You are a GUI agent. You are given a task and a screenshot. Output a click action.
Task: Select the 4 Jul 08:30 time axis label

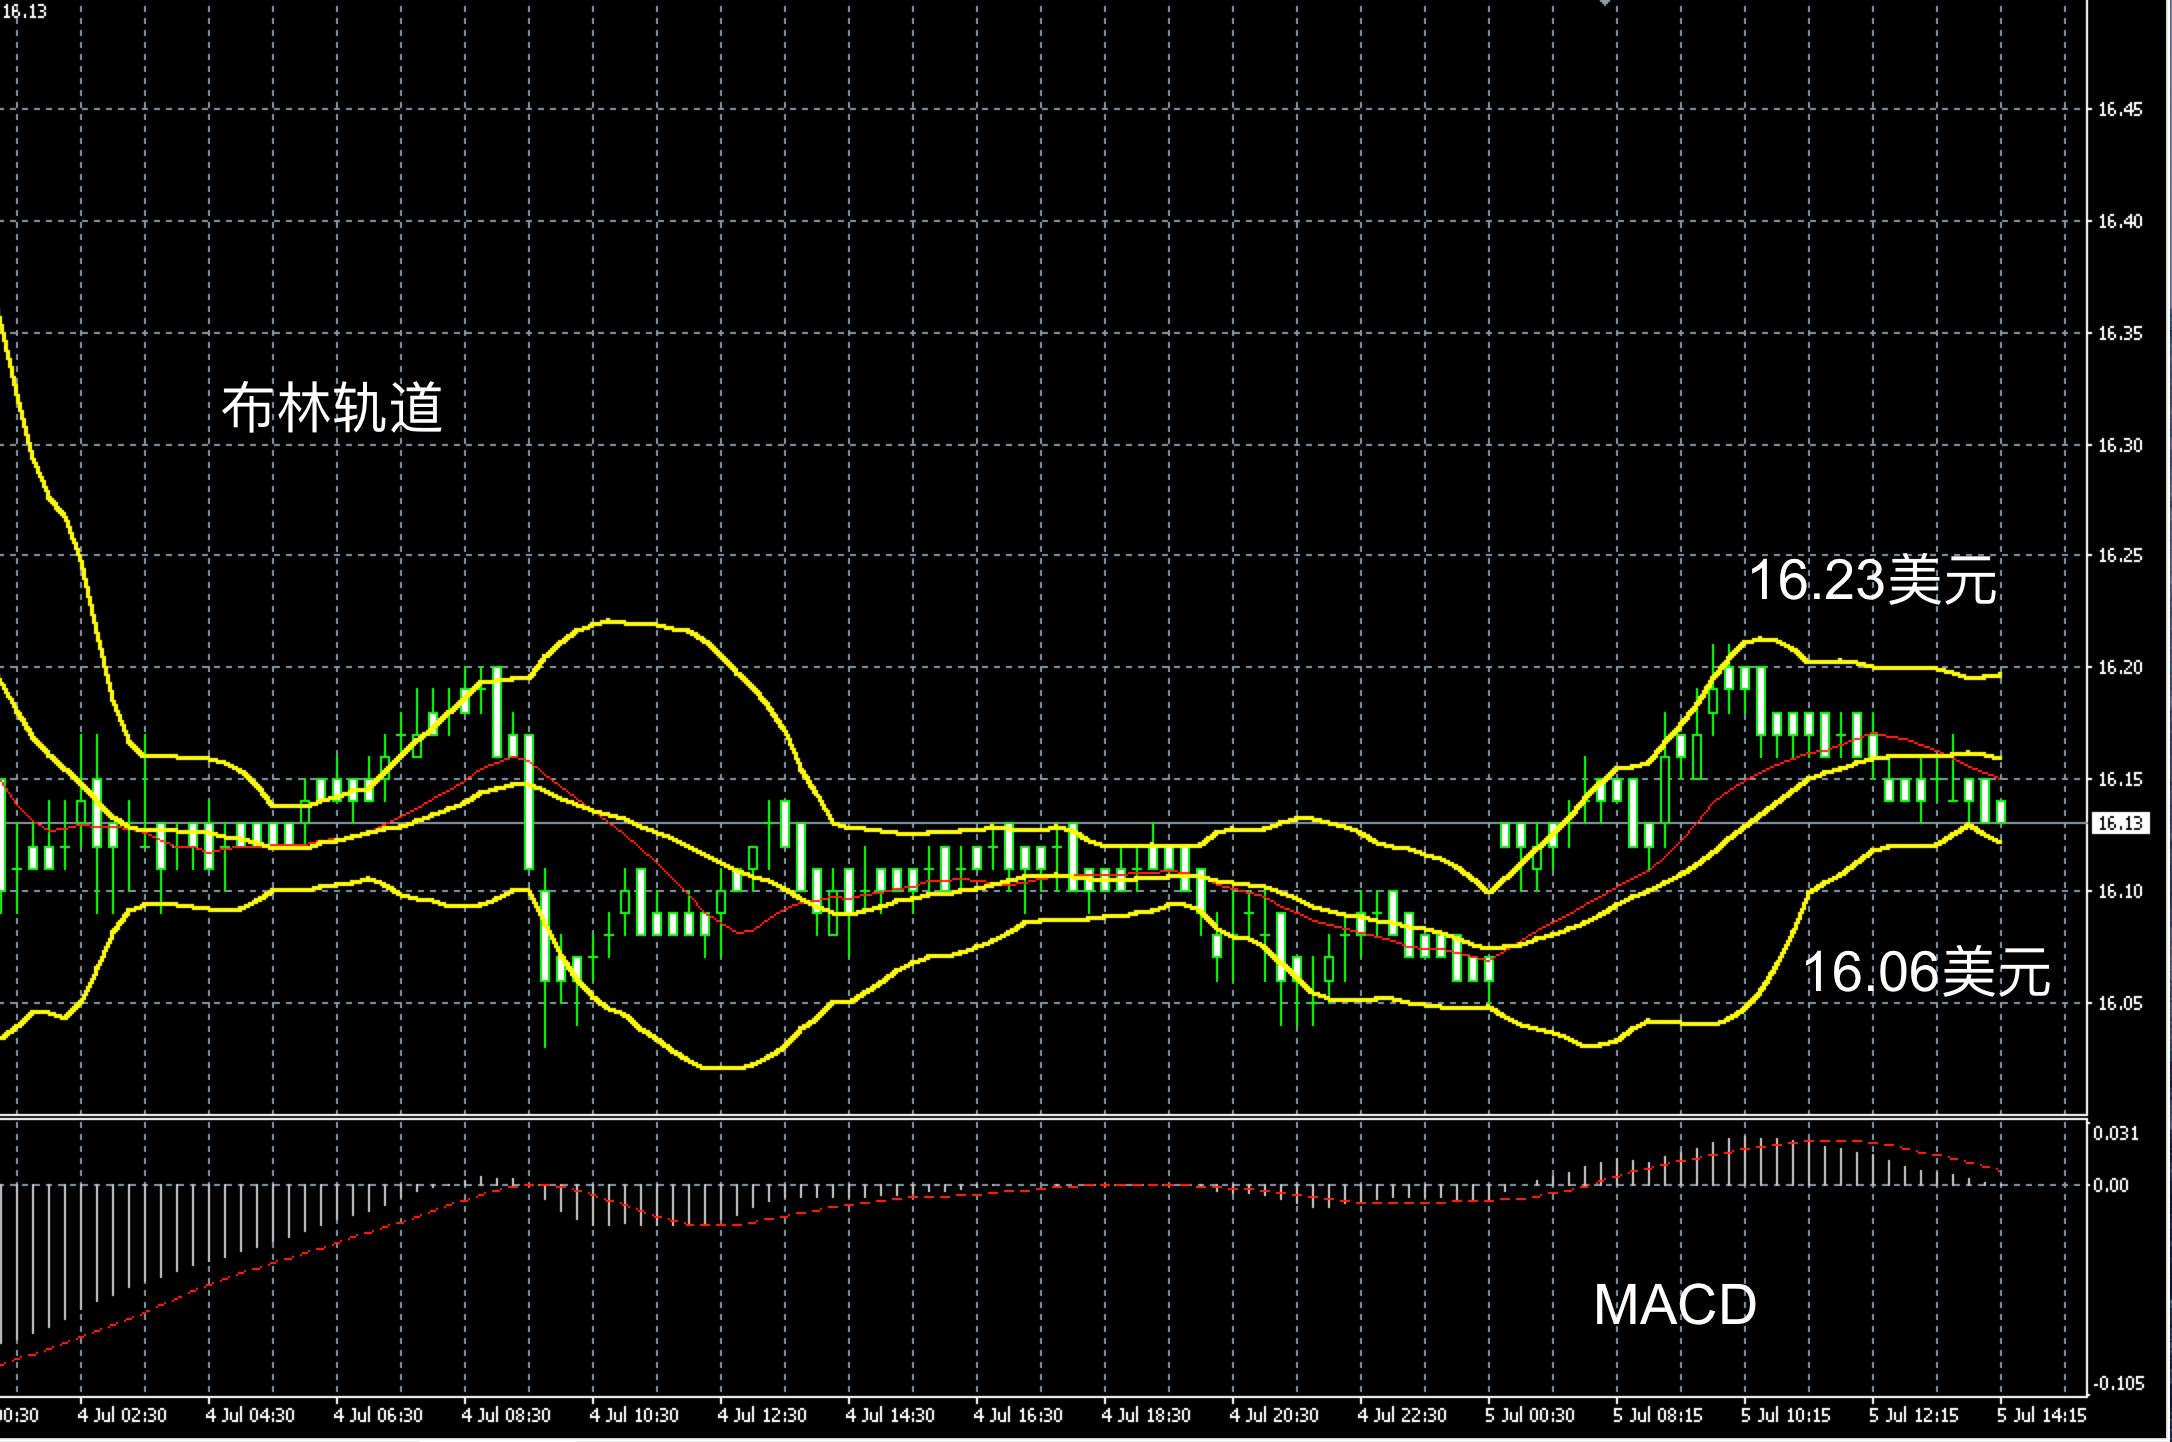point(506,1416)
